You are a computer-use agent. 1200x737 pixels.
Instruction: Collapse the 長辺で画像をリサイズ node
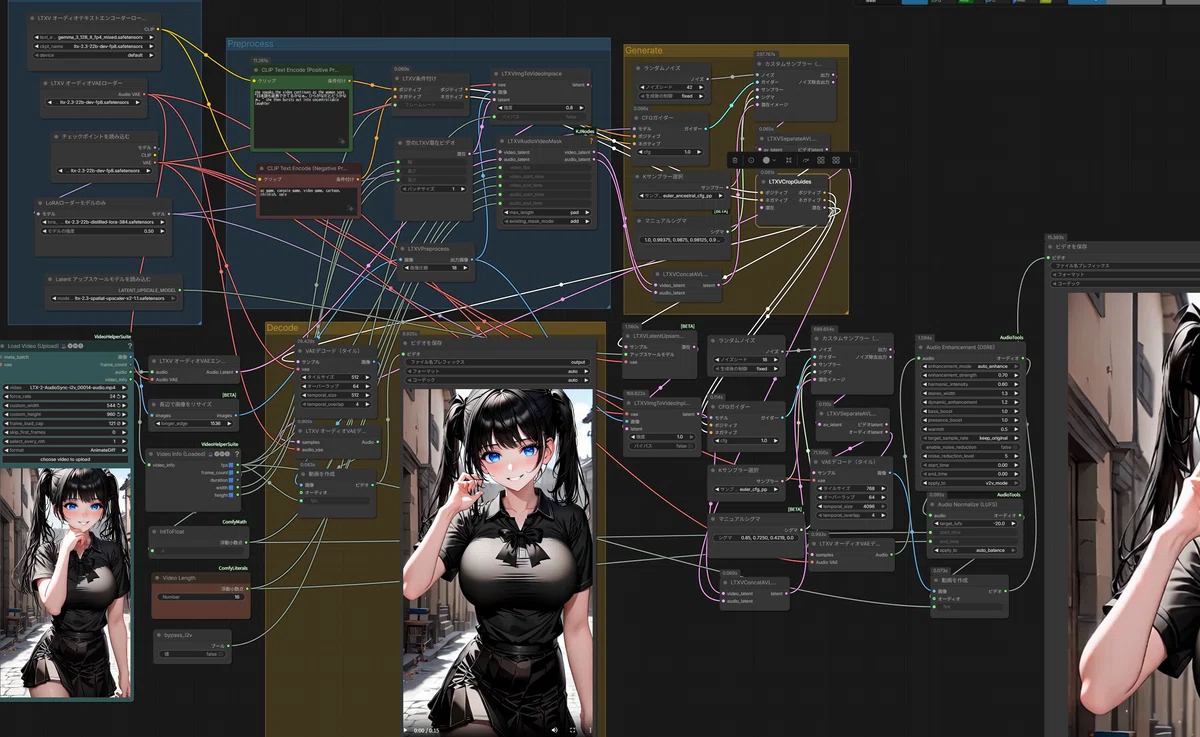(x=154, y=404)
